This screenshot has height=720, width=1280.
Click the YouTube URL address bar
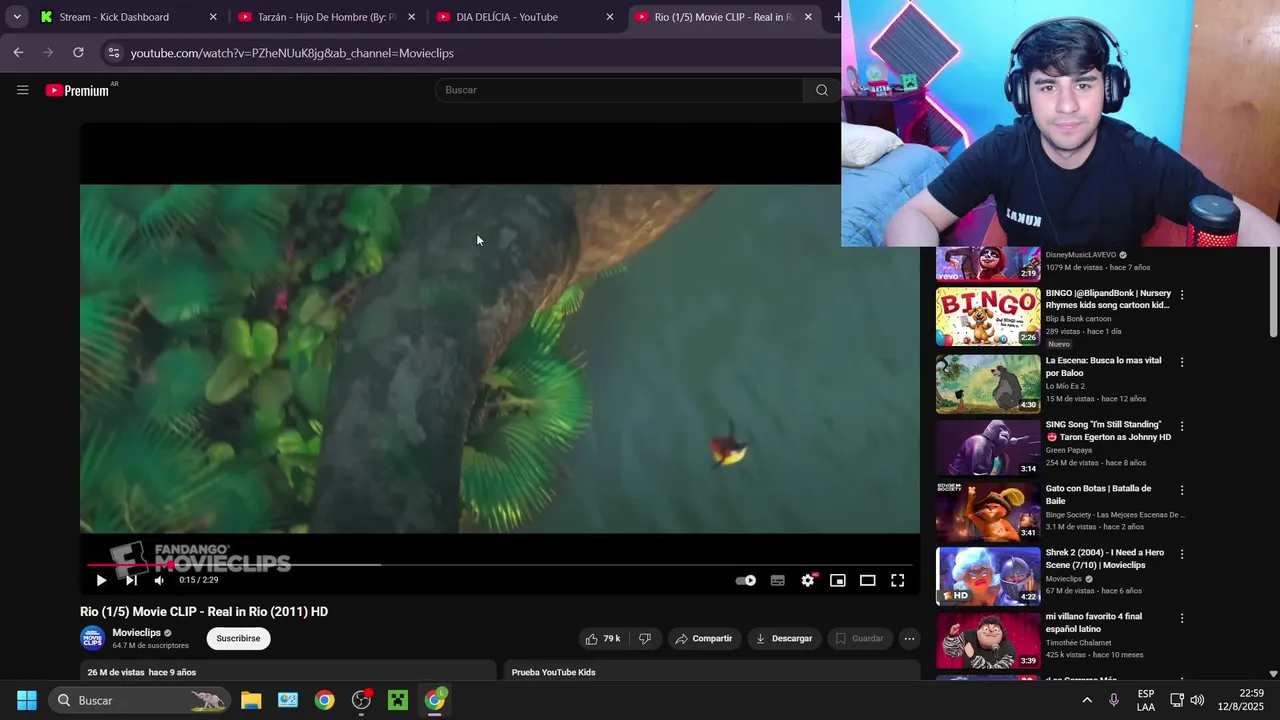[292, 53]
